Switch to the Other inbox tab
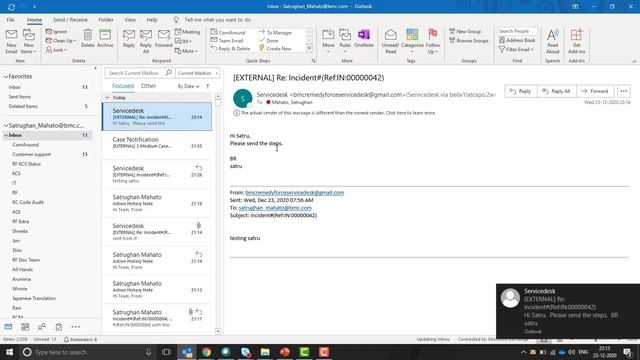The image size is (640, 360). pyautogui.click(x=148, y=86)
